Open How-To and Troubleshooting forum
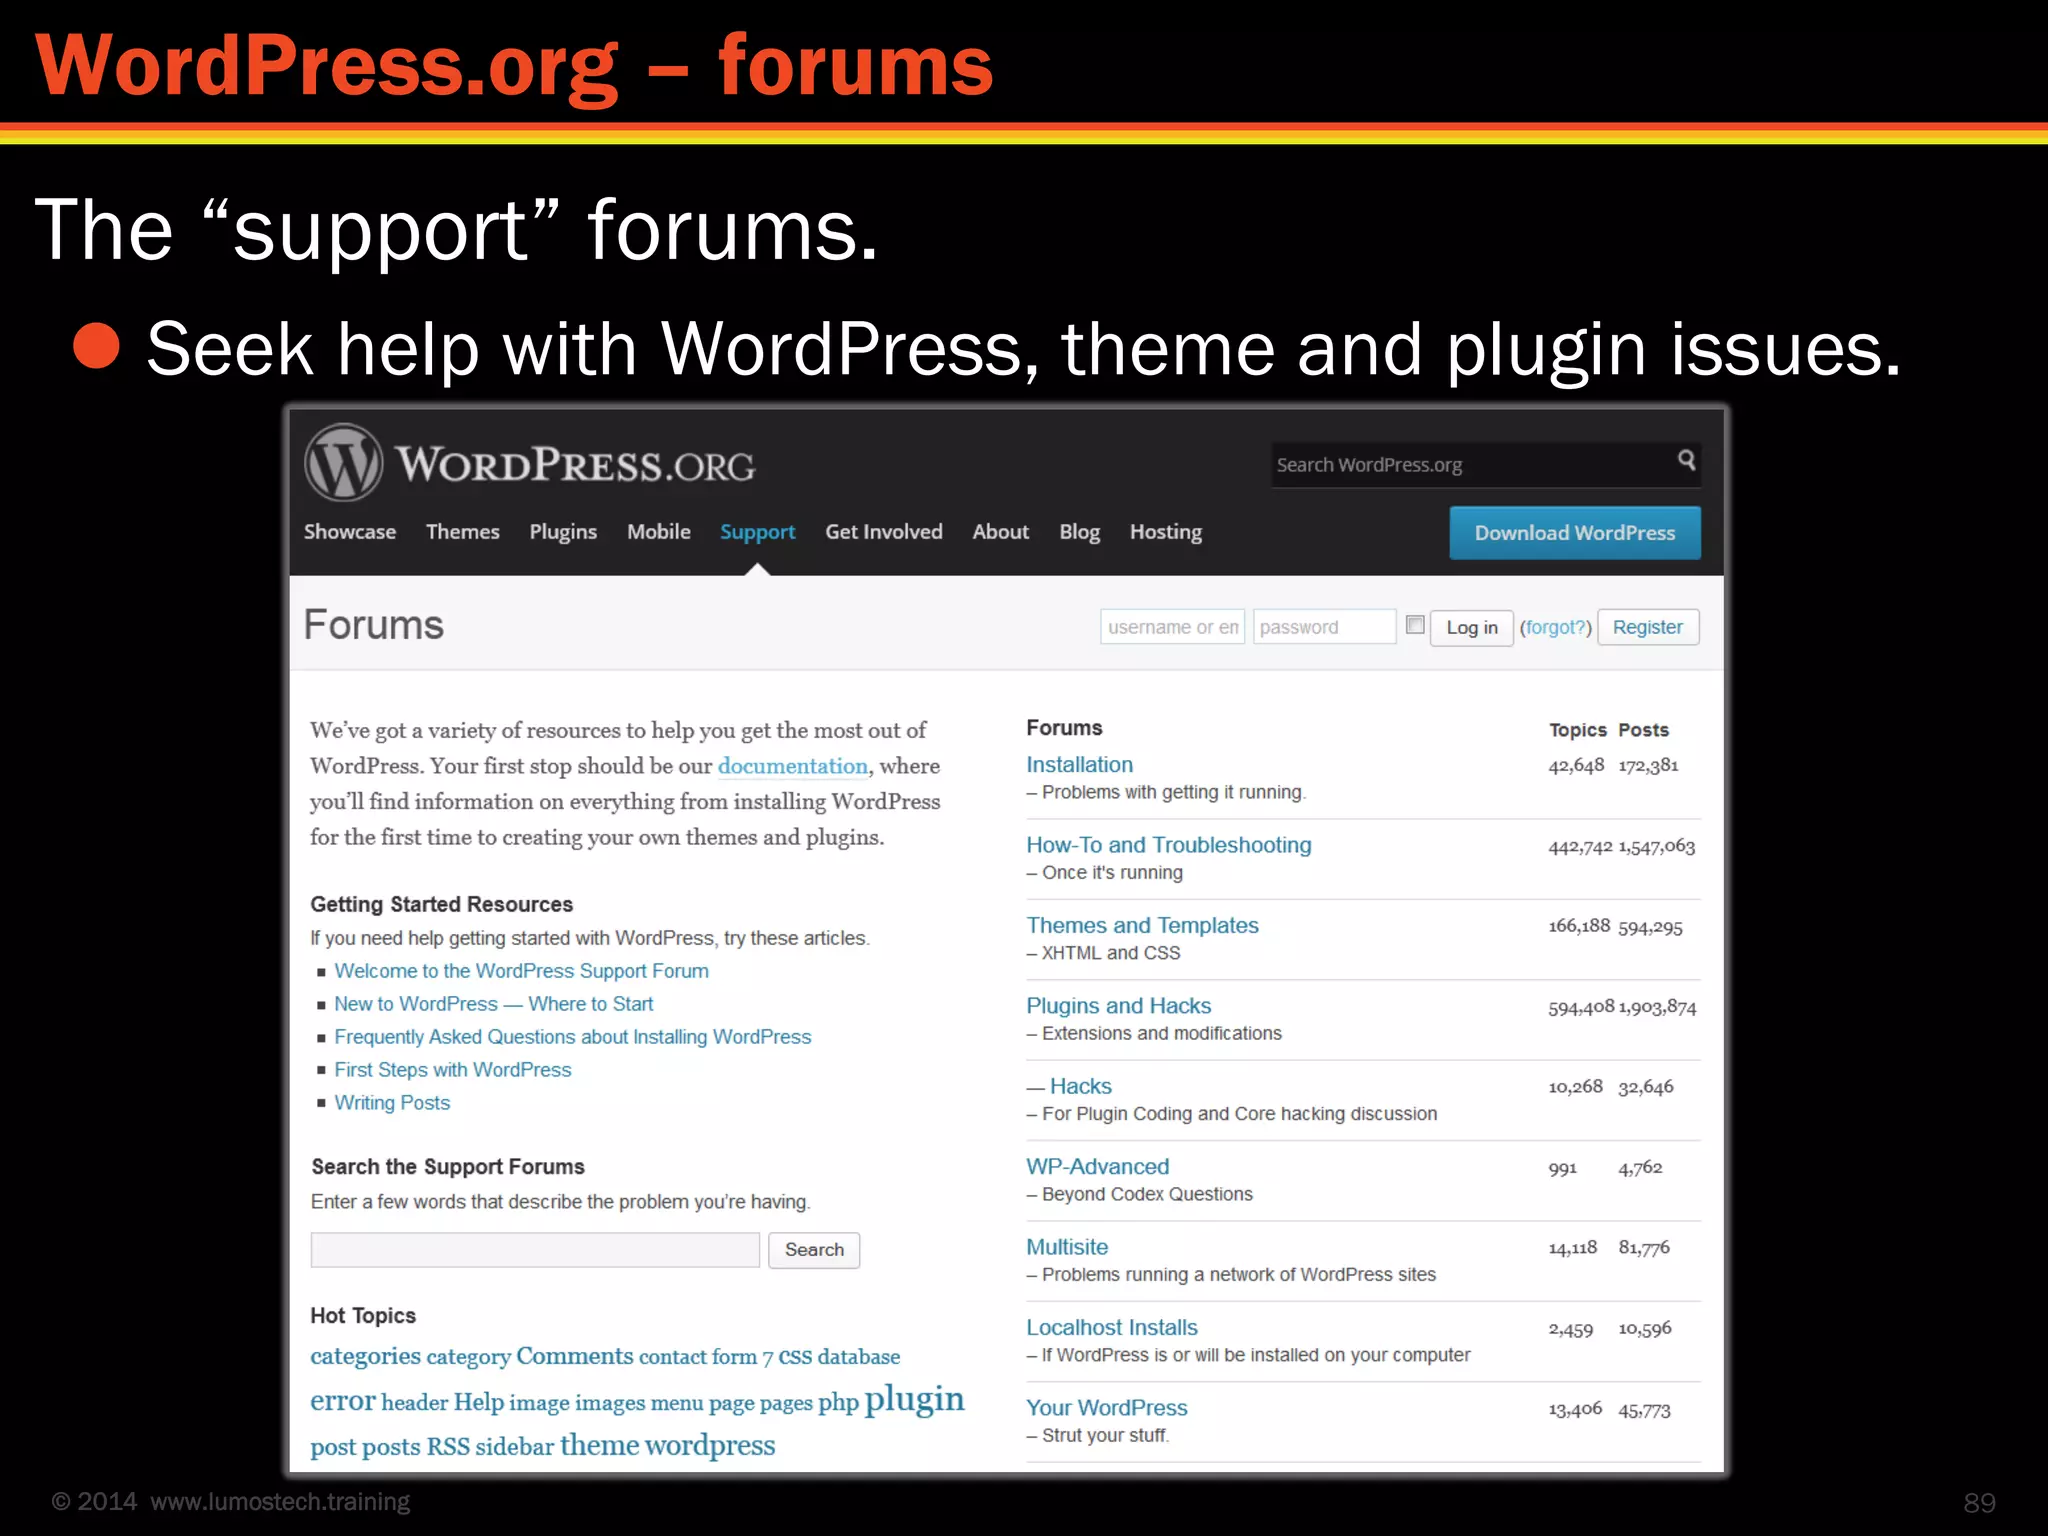The image size is (2048, 1536). tap(1168, 845)
